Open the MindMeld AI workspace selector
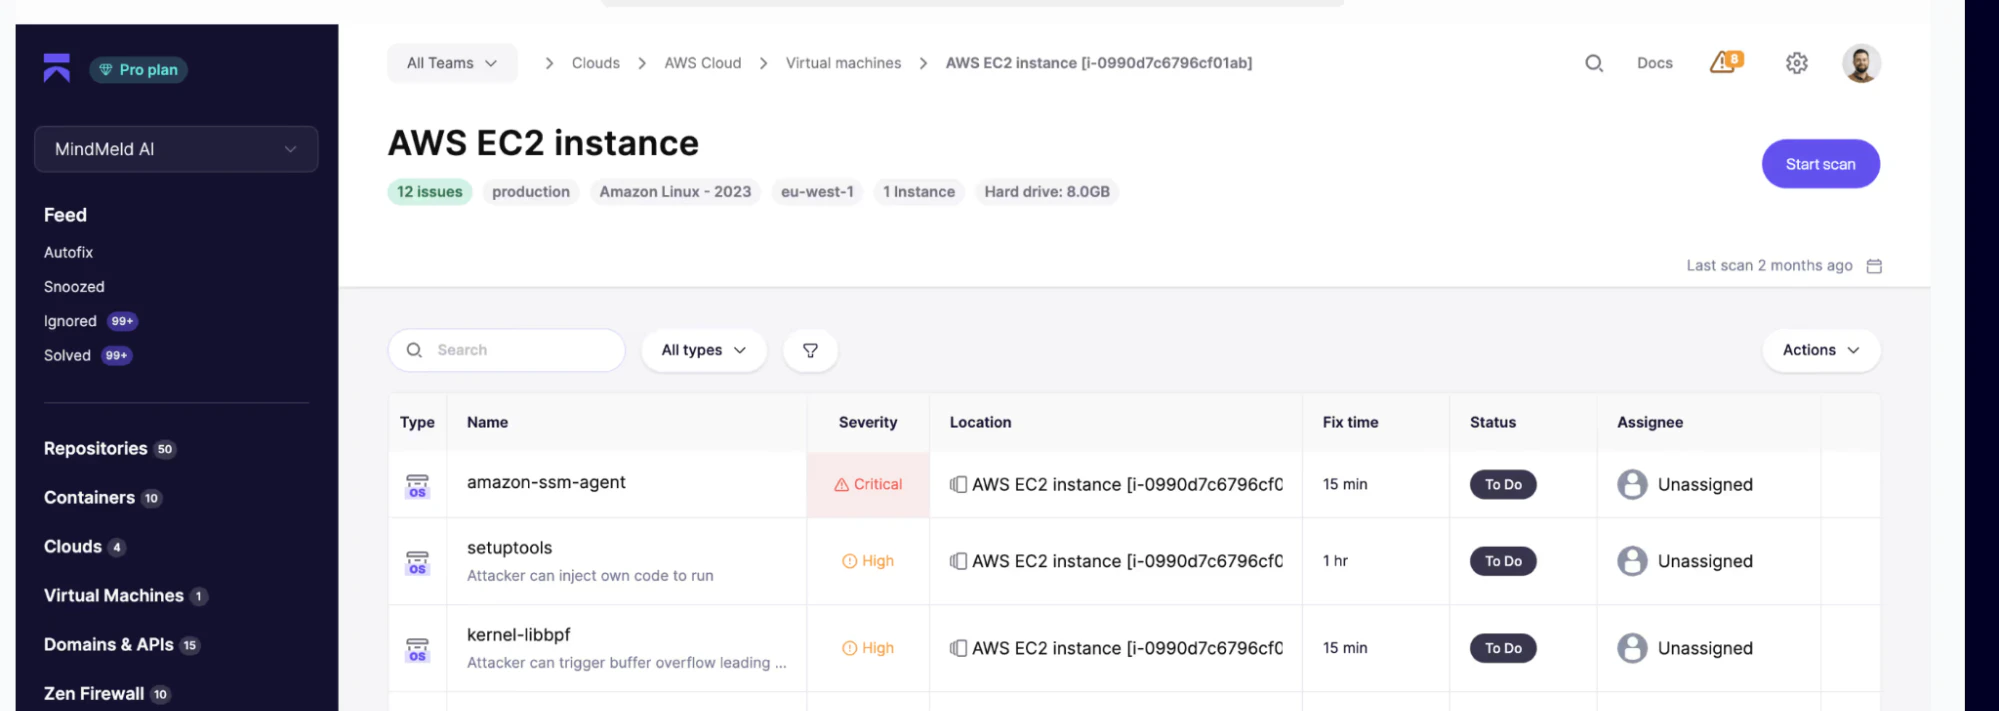Viewport: 1999px width, 711px height. click(176, 149)
